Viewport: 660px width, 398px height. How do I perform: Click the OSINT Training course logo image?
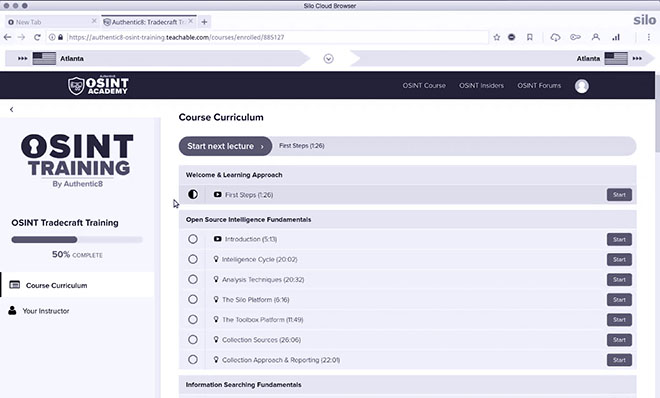77,160
